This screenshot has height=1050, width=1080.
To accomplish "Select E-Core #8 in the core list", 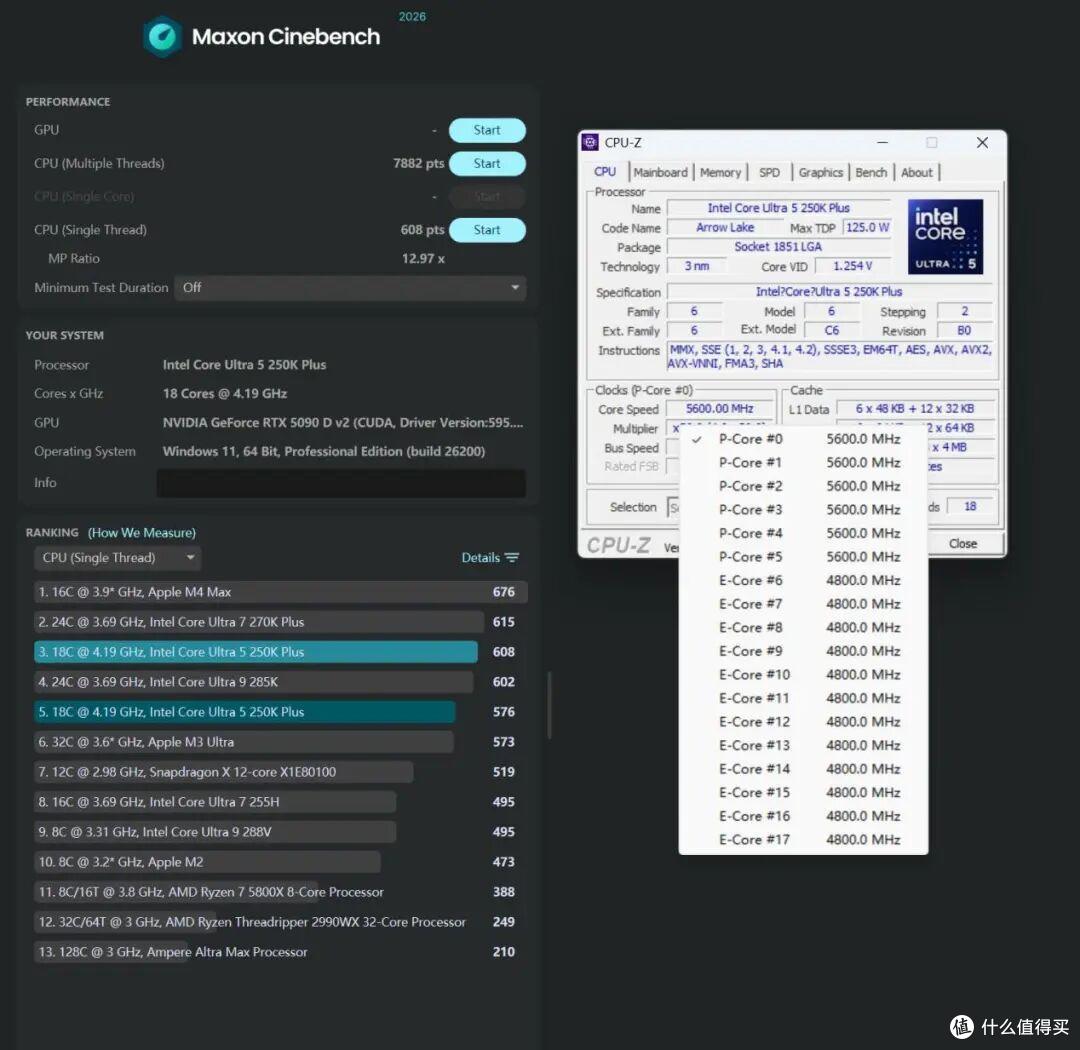I will pyautogui.click(x=803, y=627).
